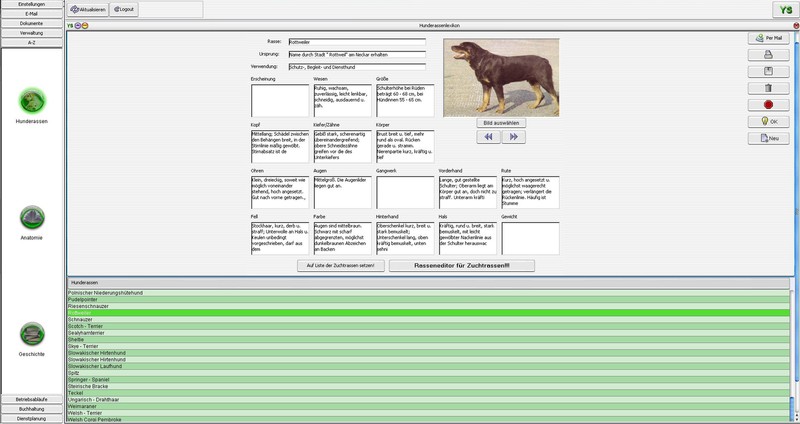Open the Verwaltung menu section
800x424 pixels.
(32, 33)
